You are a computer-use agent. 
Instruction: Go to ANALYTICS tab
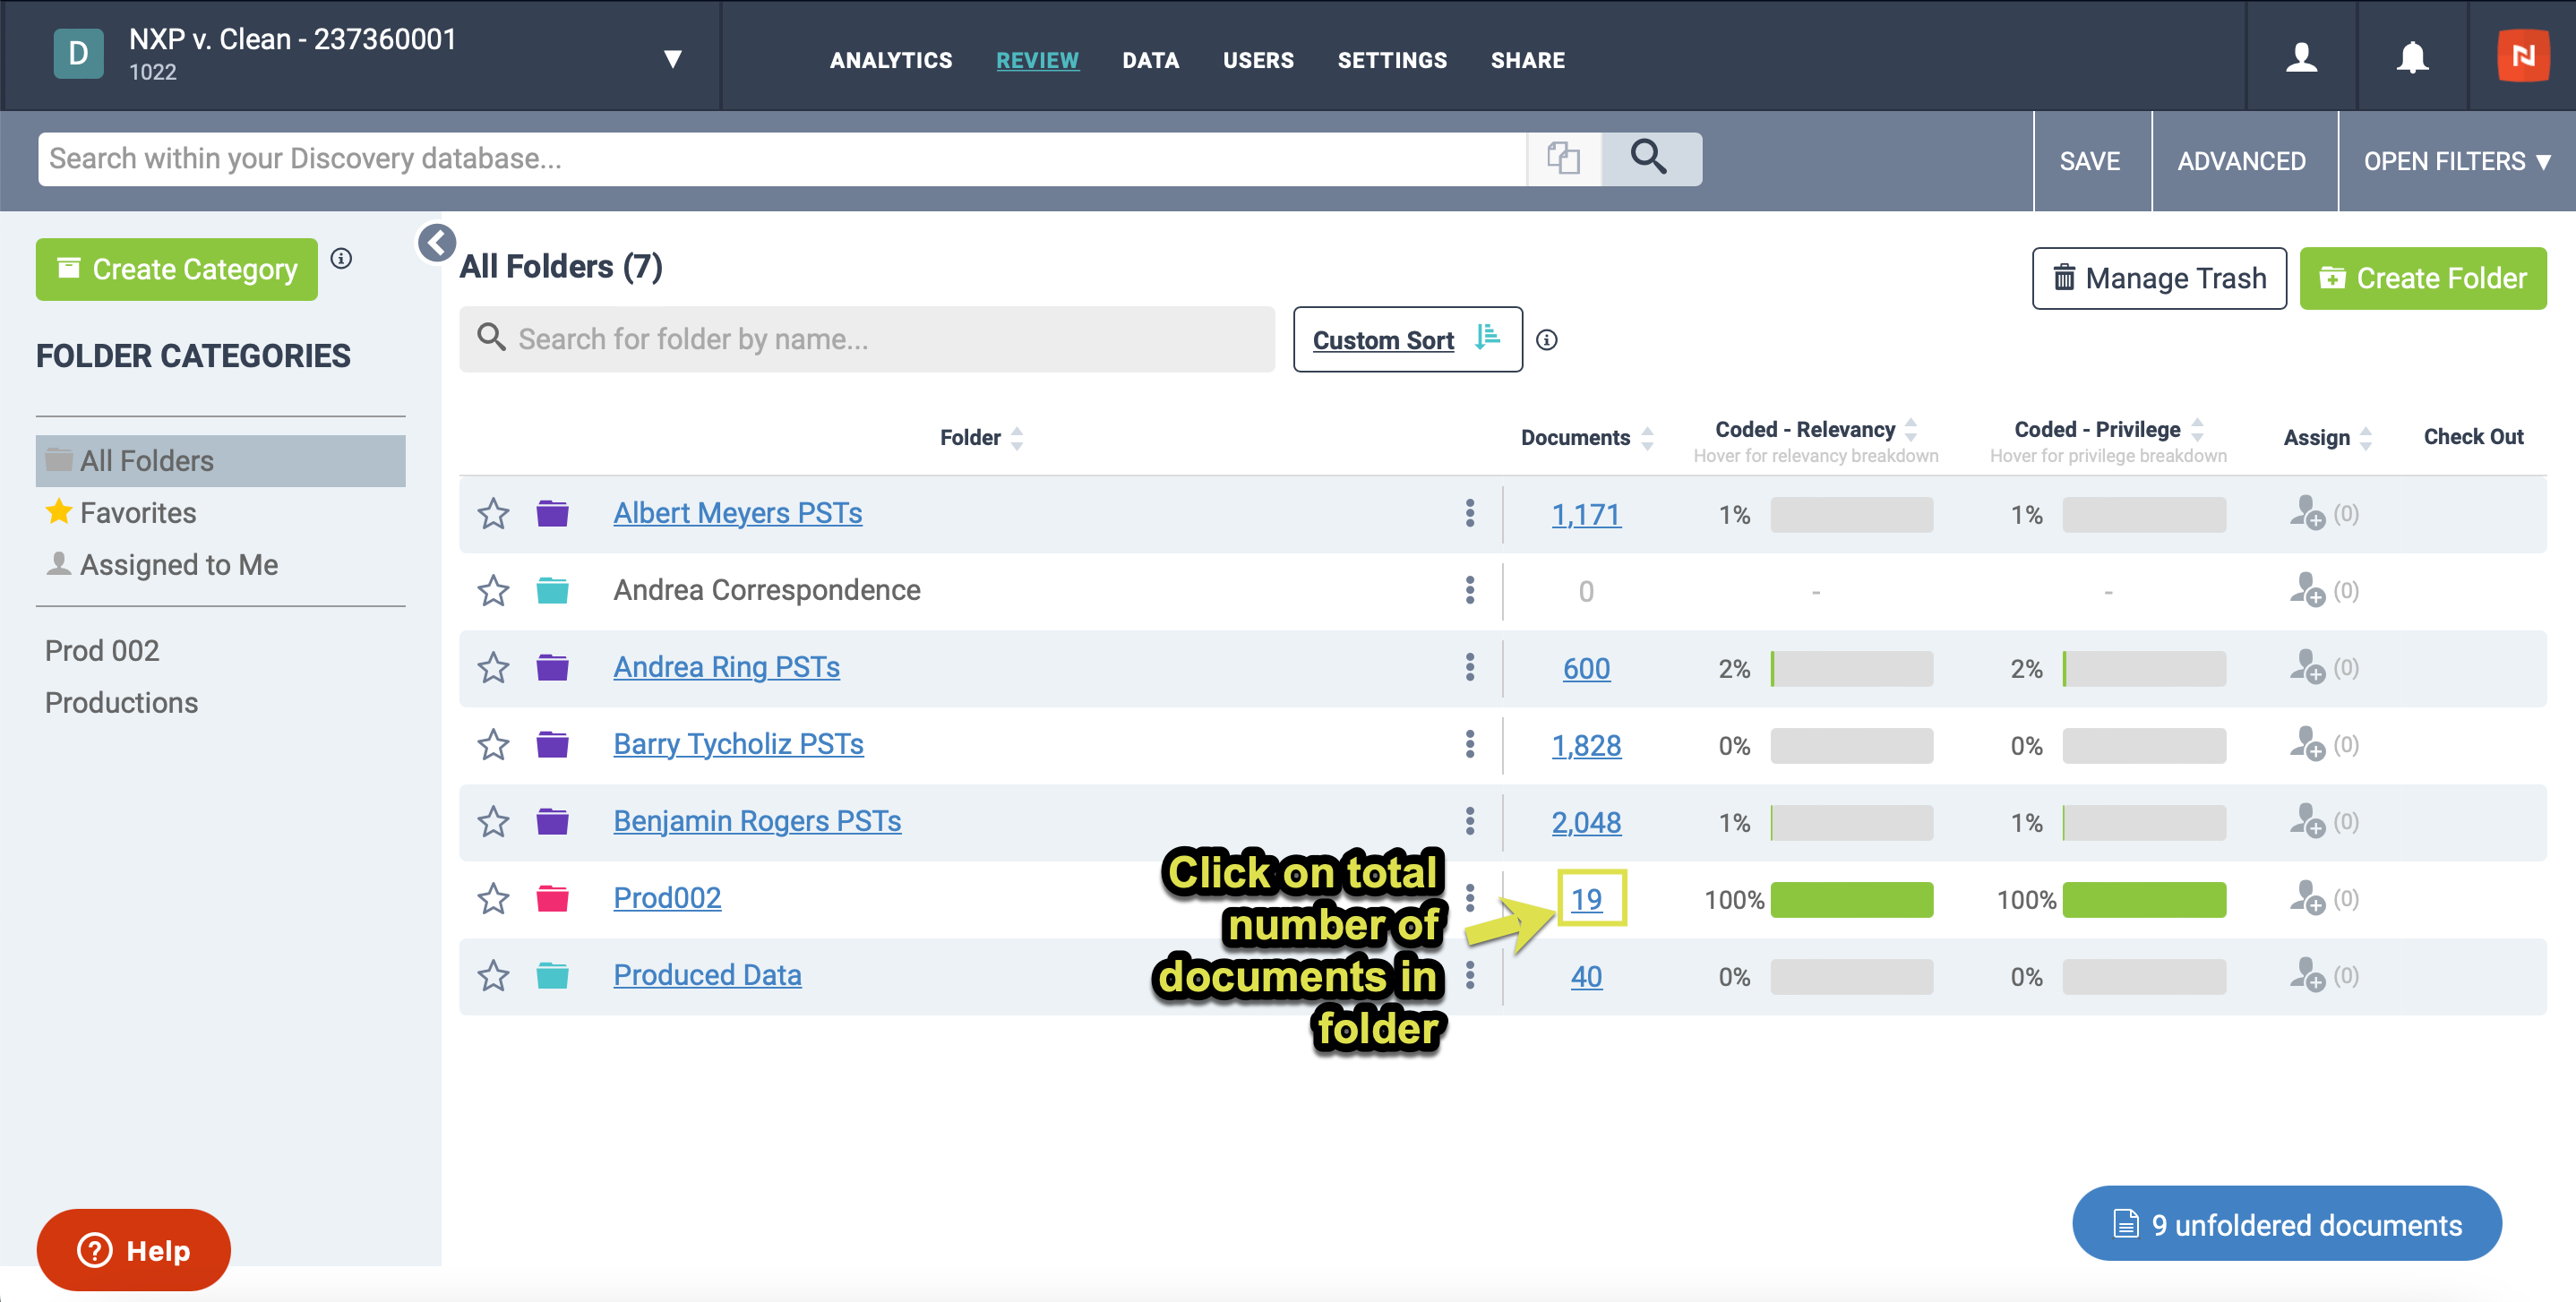(891, 60)
